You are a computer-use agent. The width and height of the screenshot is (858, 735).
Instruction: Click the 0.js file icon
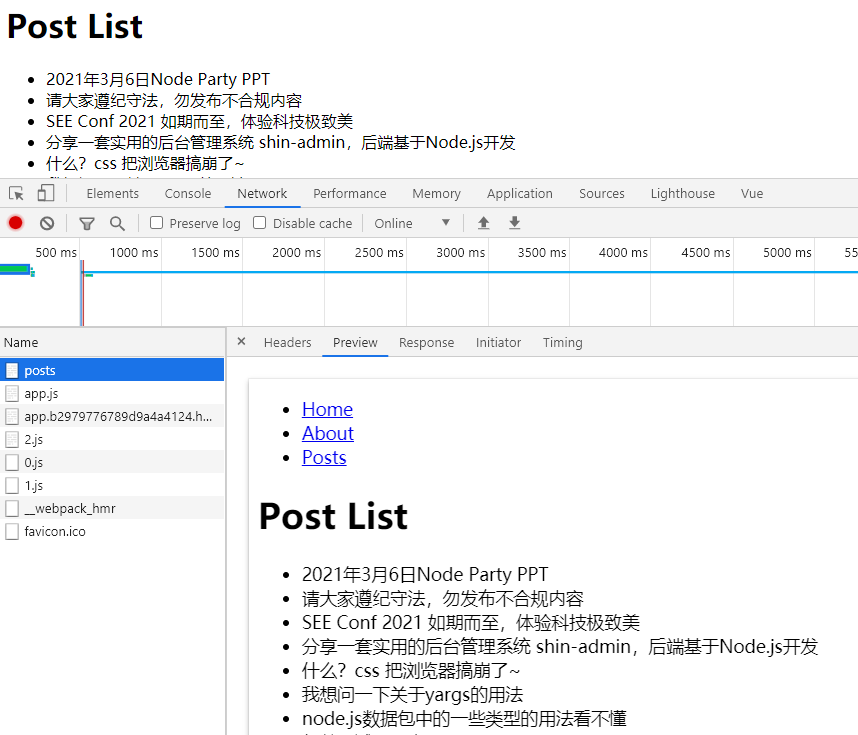click(x=12, y=462)
